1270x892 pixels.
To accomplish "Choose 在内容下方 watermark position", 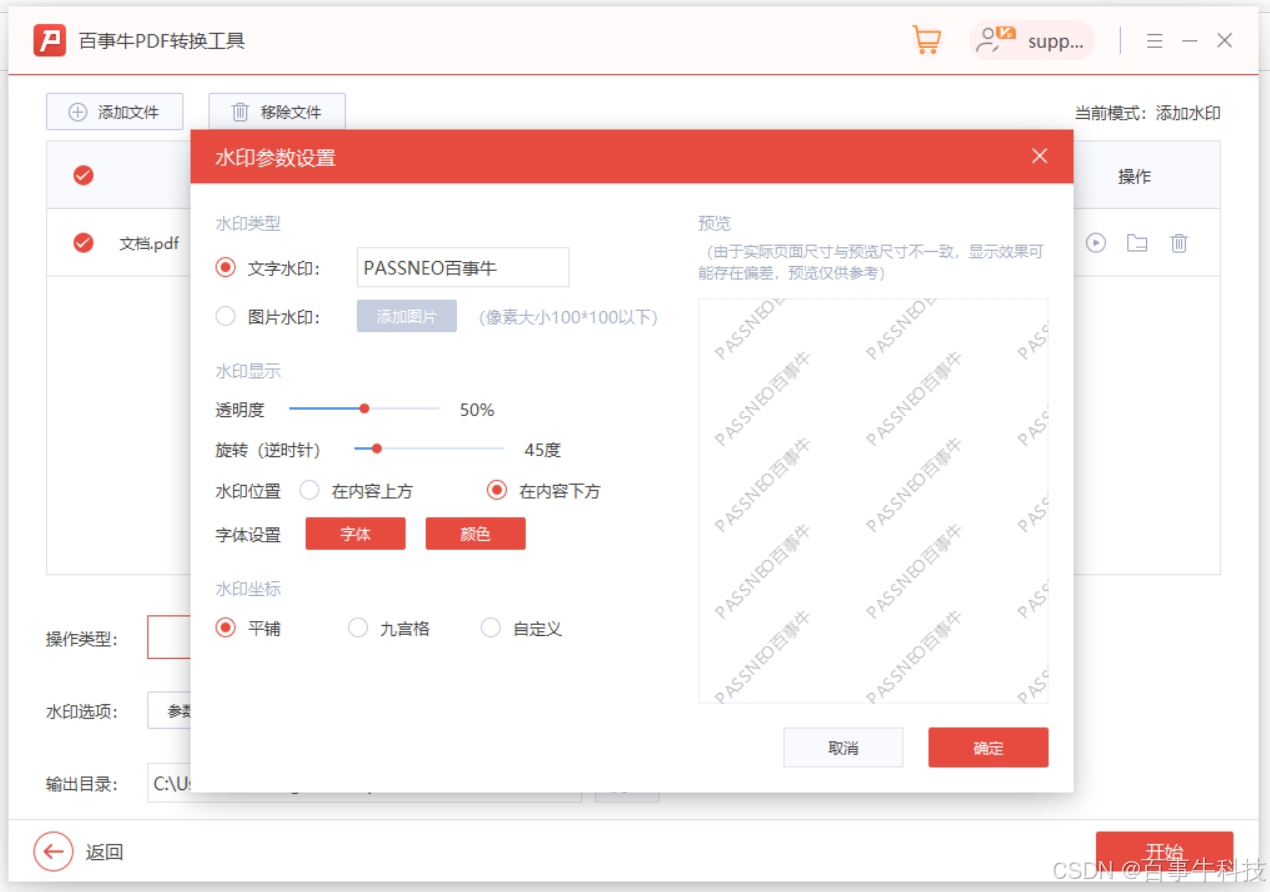I will (496, 491).
